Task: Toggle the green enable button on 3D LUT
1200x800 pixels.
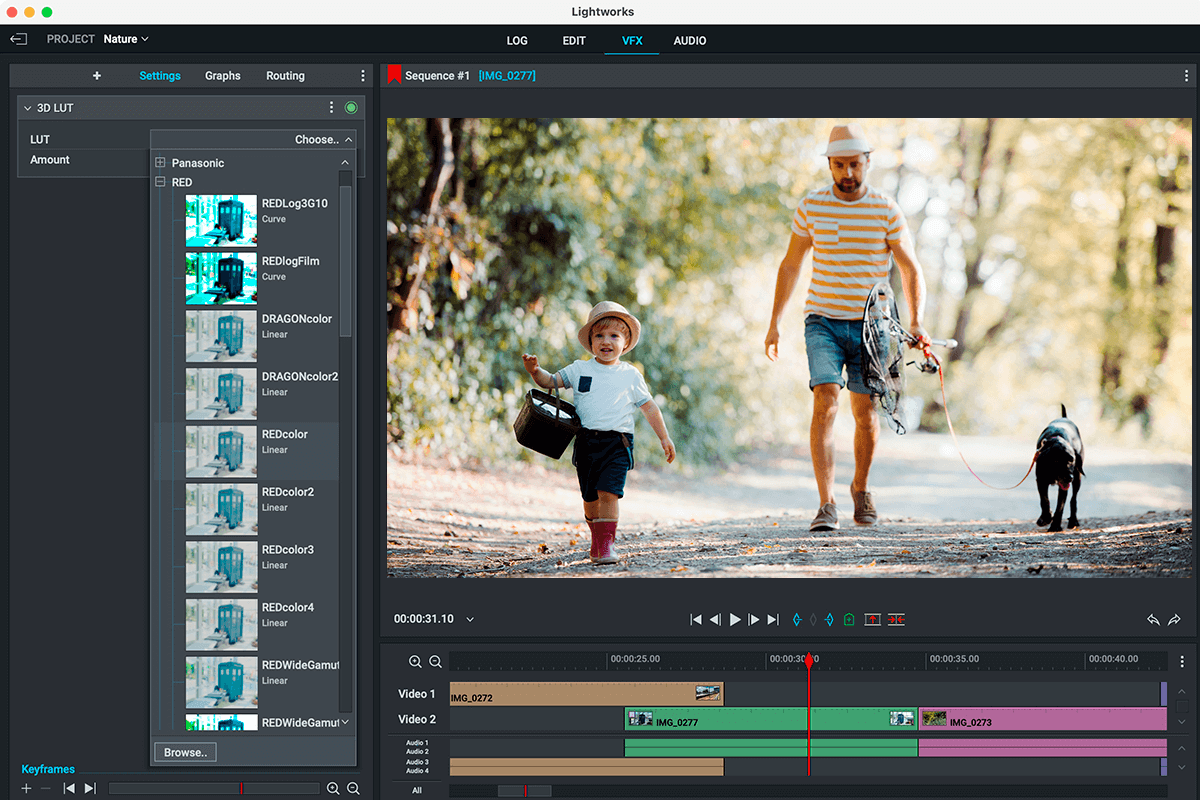Action: coord(350,107)
